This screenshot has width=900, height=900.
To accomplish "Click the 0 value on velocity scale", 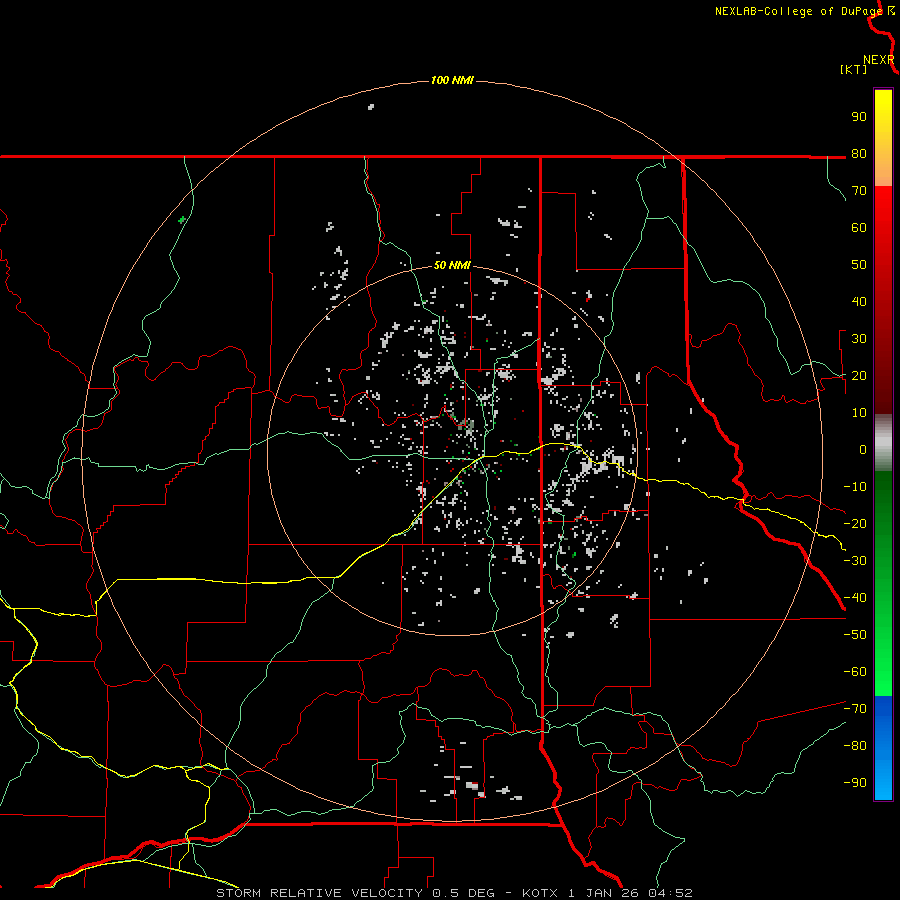I will click(863, 450).
